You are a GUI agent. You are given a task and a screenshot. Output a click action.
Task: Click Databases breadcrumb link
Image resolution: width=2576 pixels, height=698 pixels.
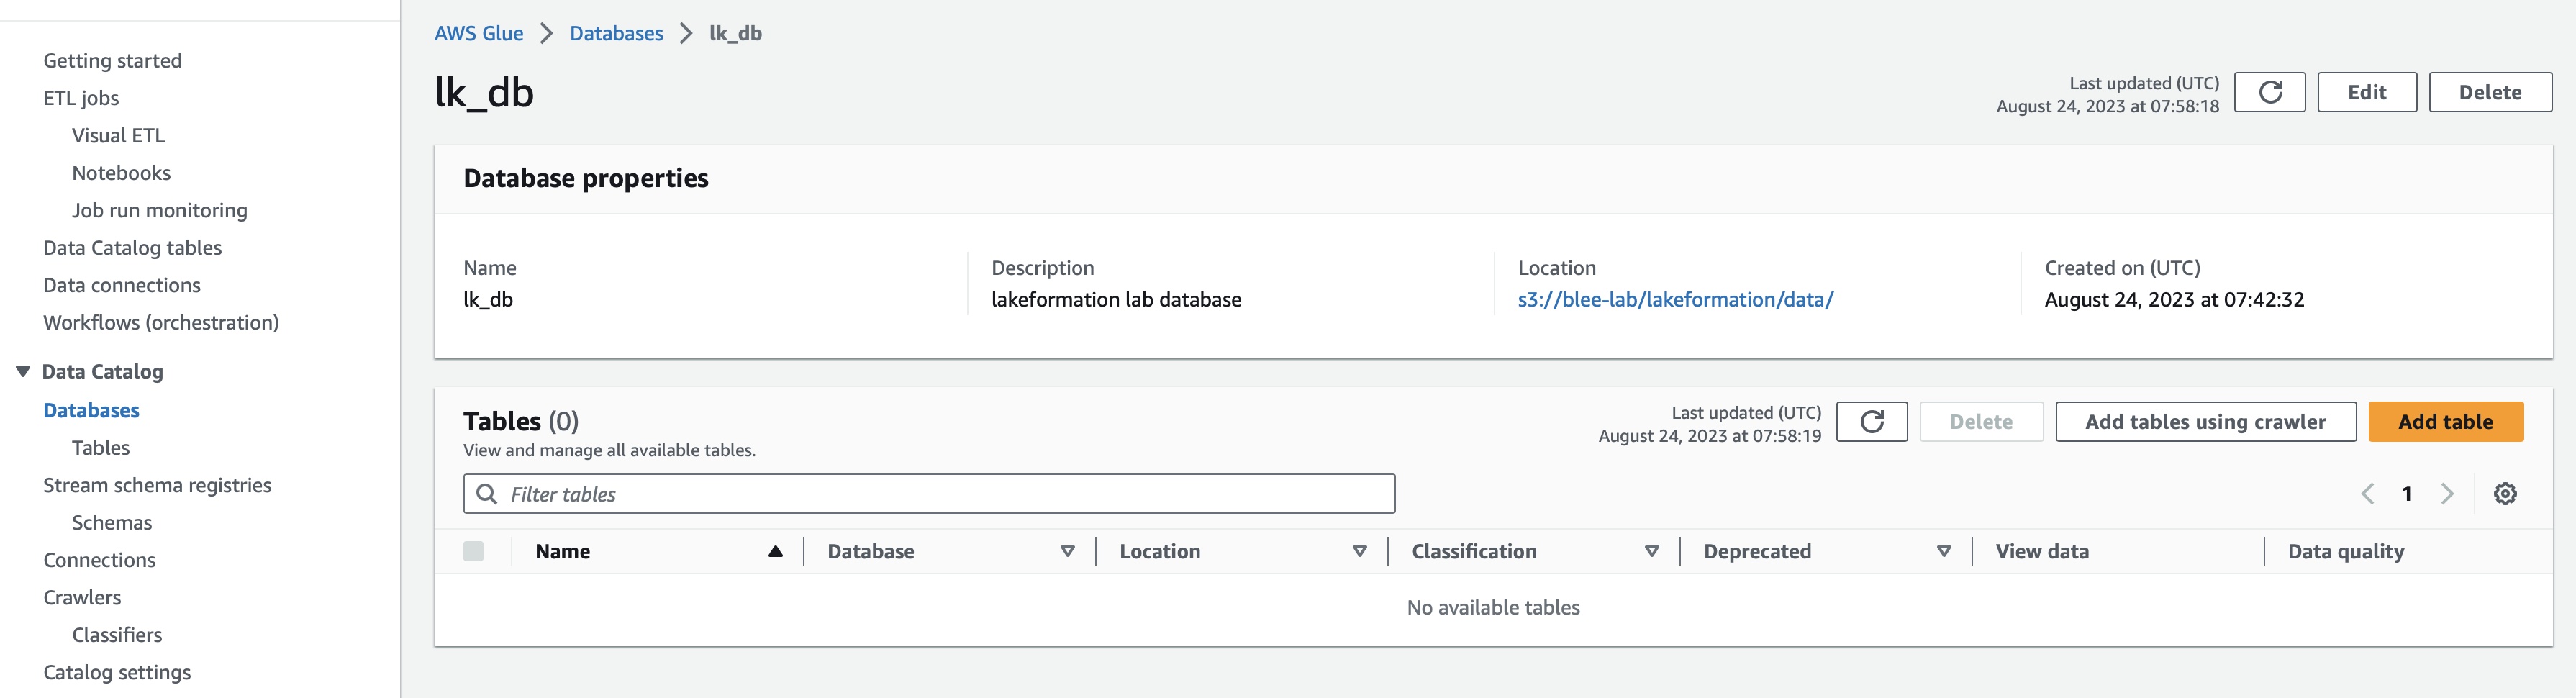[x=616, y=33]
